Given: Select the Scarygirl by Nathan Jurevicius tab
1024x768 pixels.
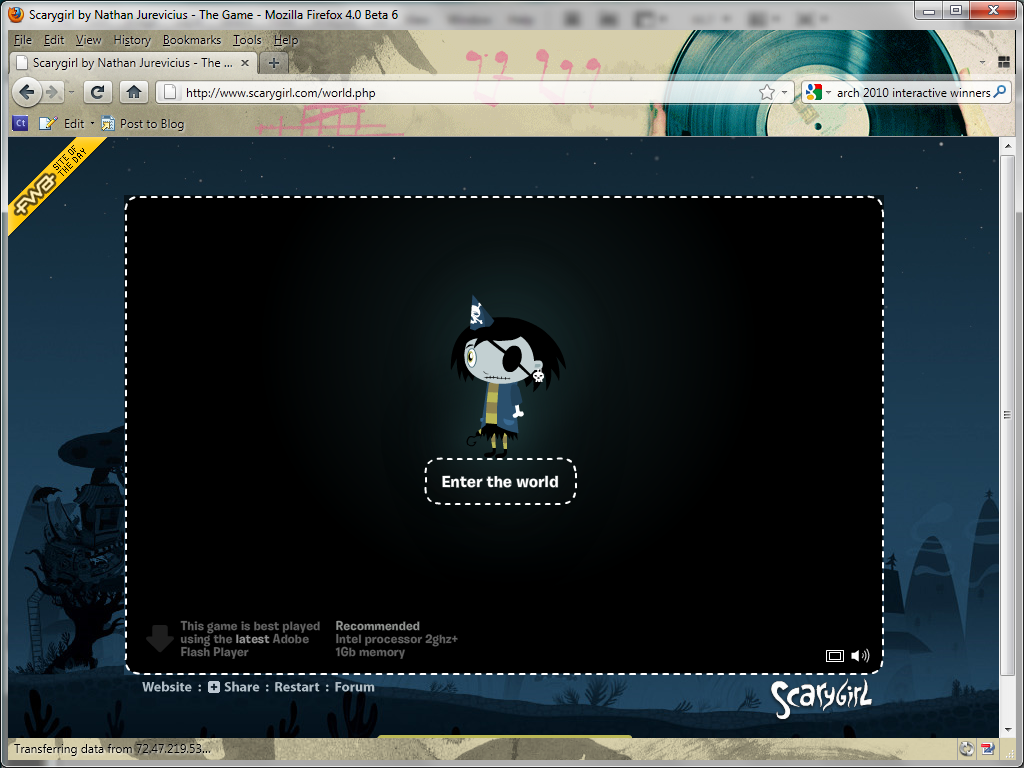Looking at the screenshot, I should [x=133, y=63].
